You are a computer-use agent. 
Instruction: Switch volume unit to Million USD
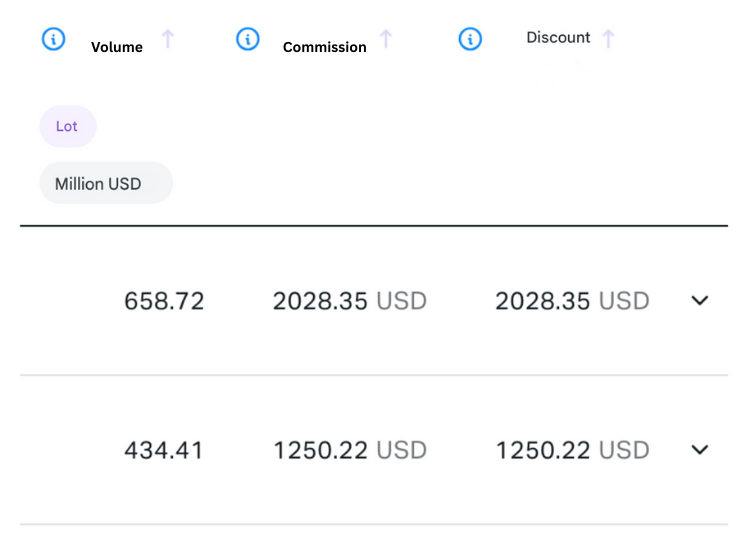(106, 183)
